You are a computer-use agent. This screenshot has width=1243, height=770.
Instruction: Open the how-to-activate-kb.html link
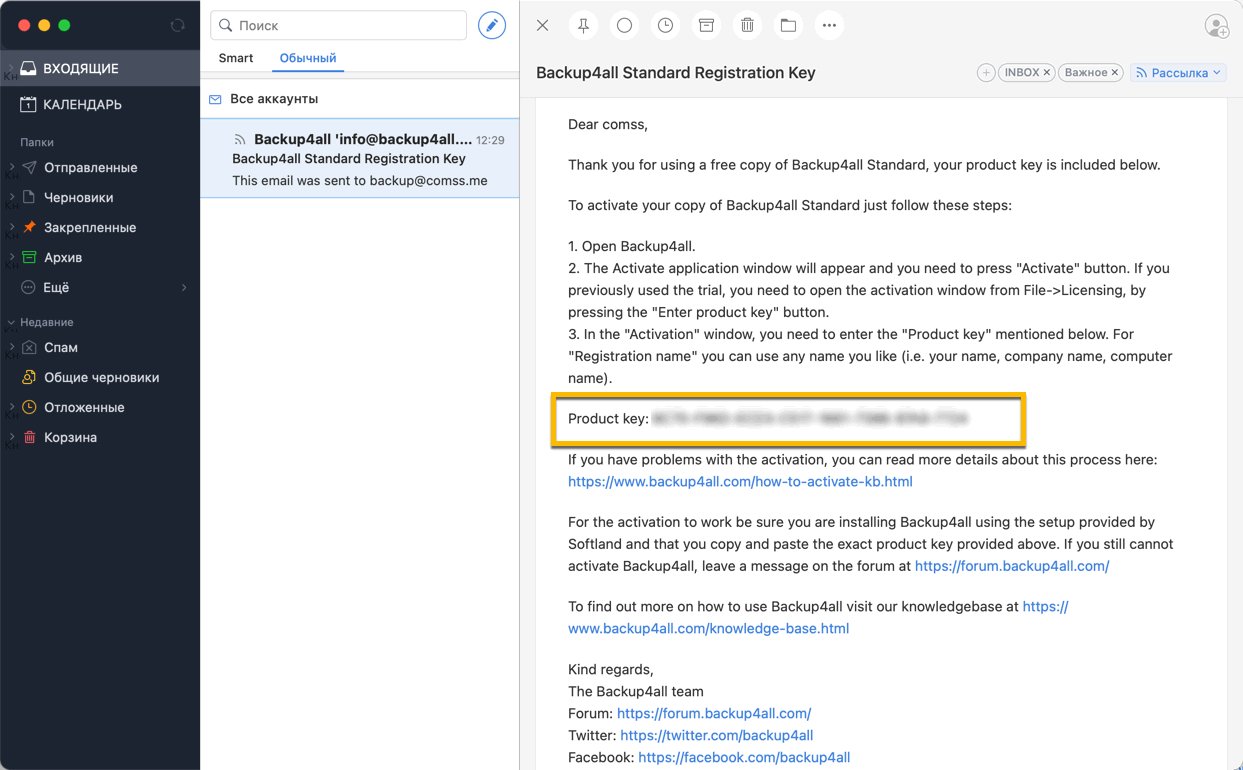click(740, 481)
